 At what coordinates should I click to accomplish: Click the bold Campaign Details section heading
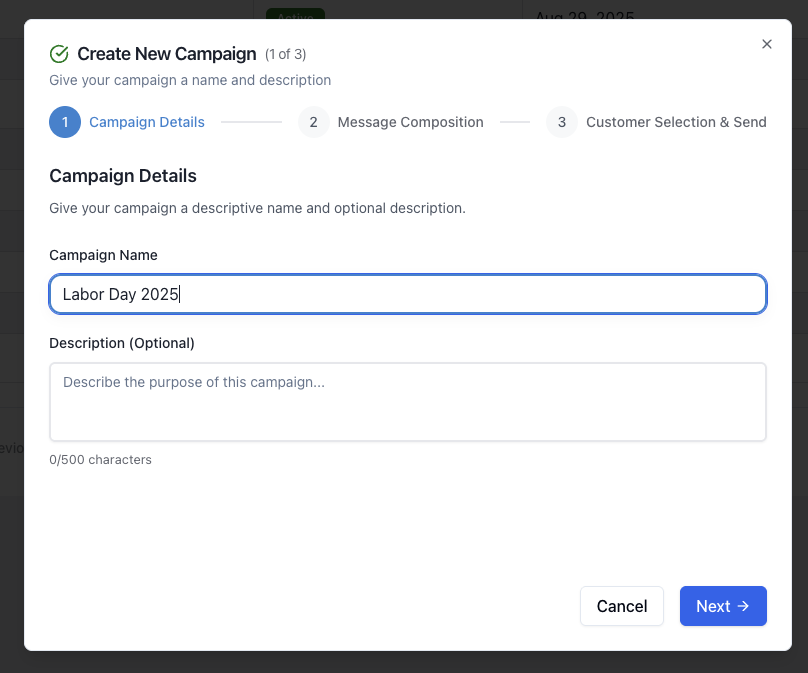[x=123, y=176]
